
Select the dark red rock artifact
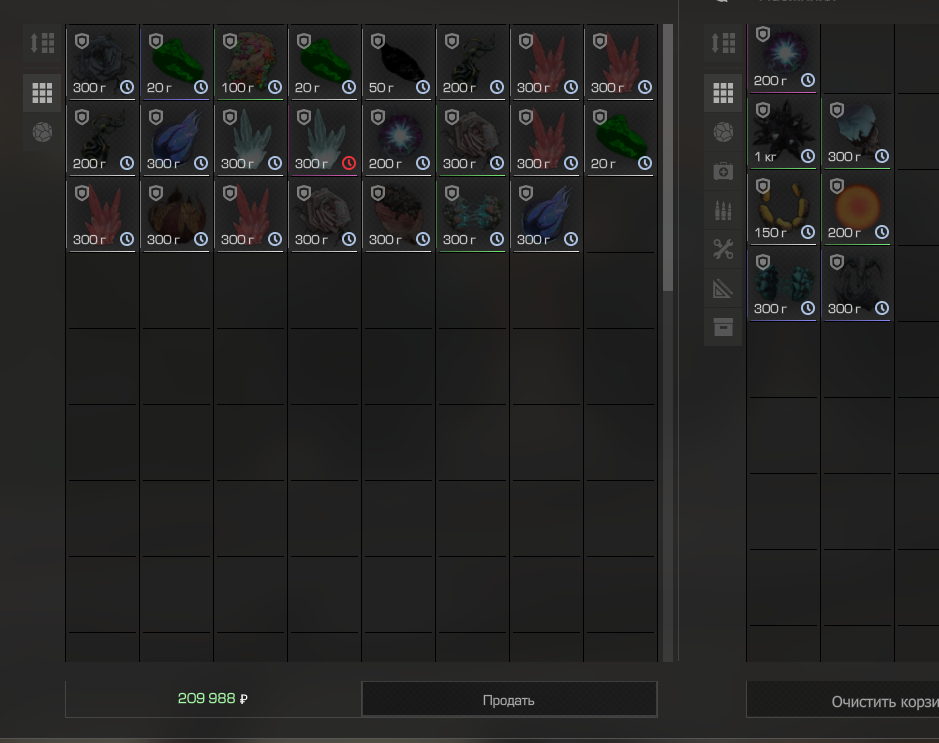coord(398,214)
